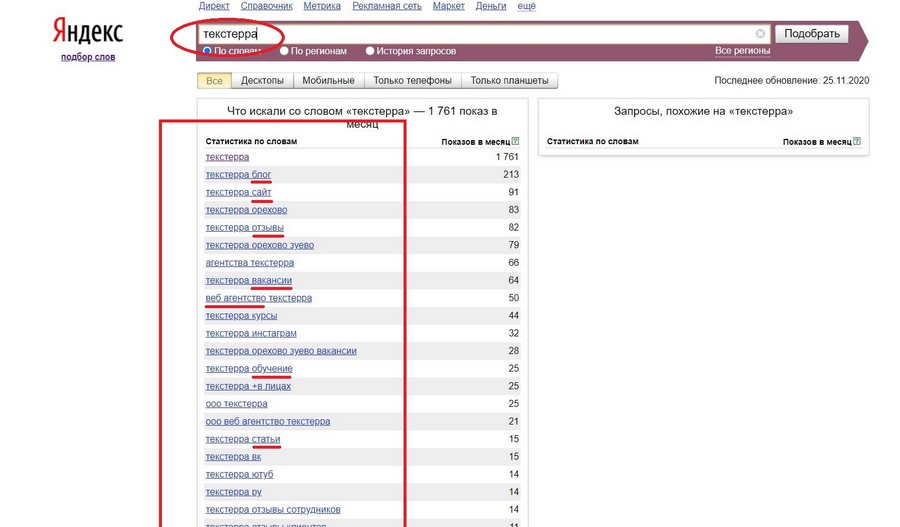Click the "текстерра вакансии" query link
Image resolution: width=900 pixels, height=527 pixels.
(248, 280)
